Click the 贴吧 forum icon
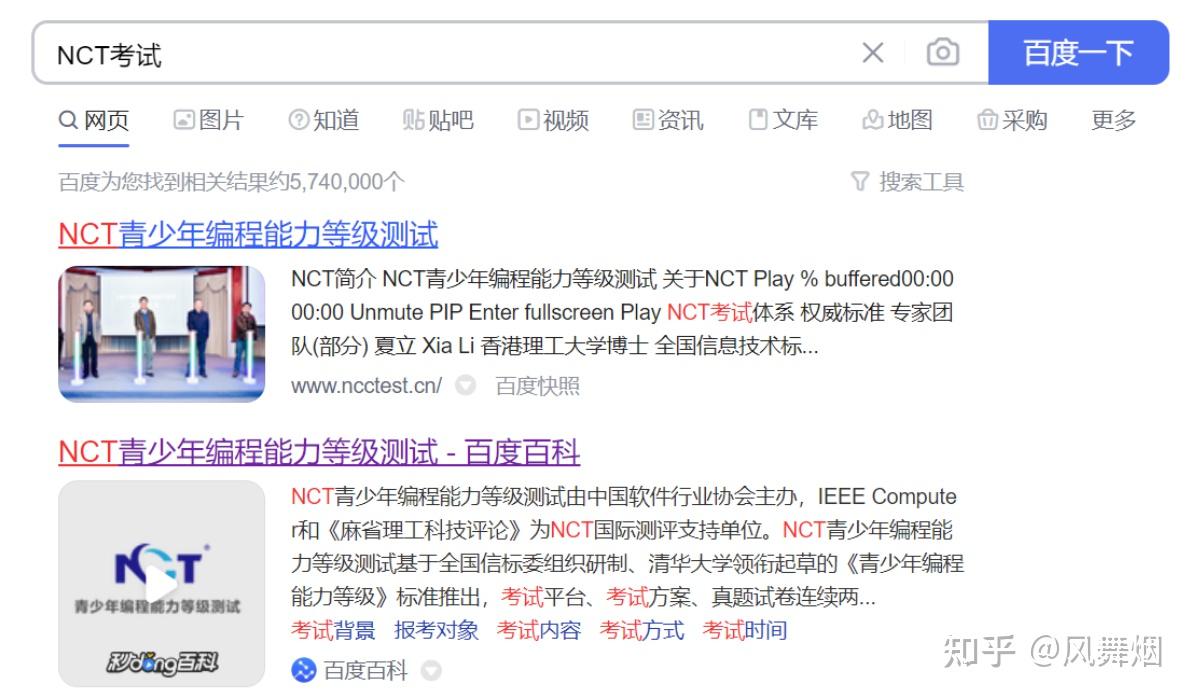 (x=413, y=120)
